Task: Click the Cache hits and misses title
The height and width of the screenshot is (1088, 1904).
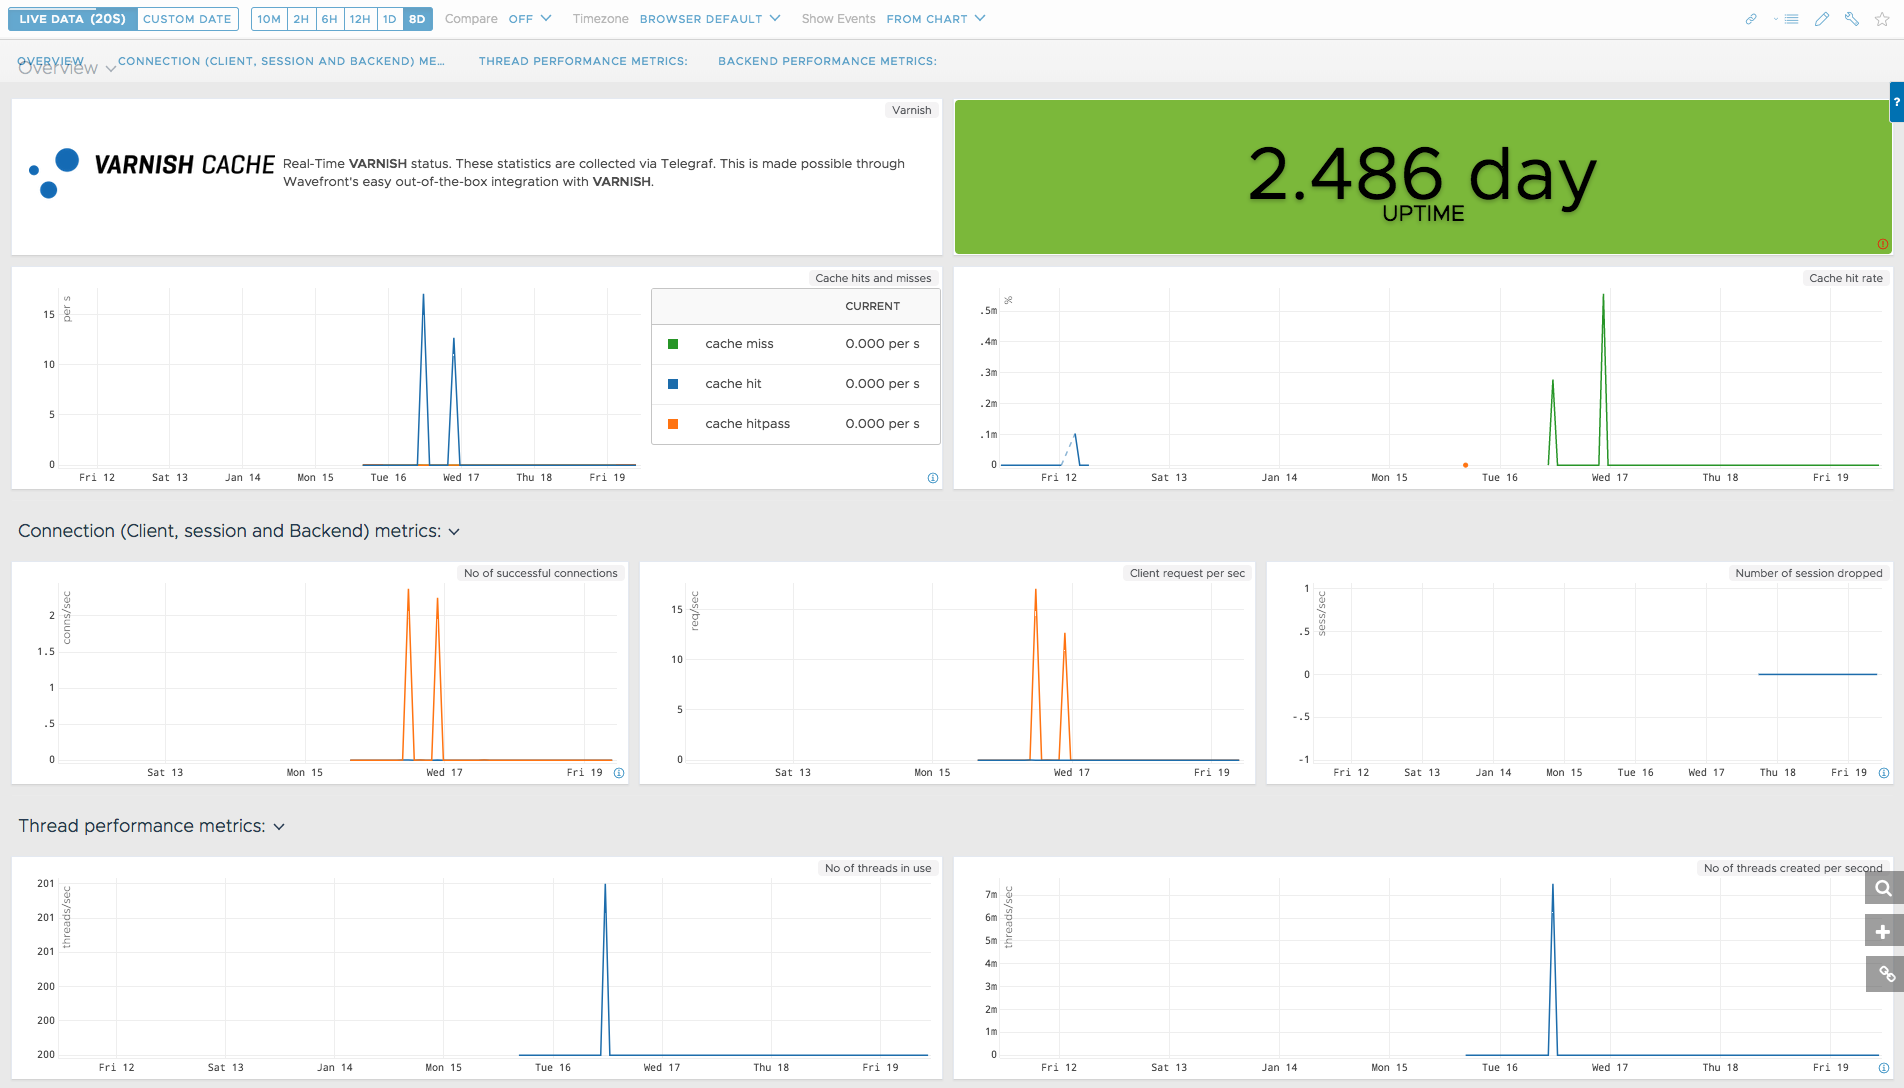Action: 873,278
